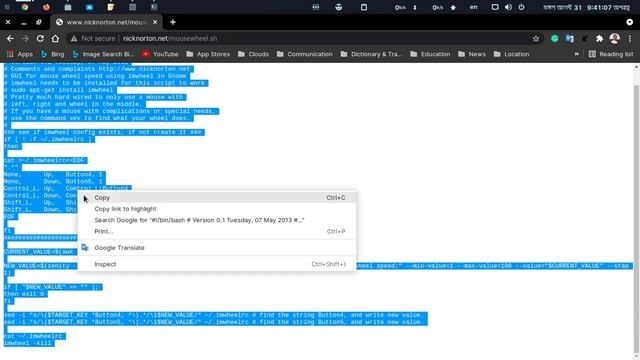Open the Apps bookmark shortcut
Viewport: 640px width, 360px height.
[x=20, y=54]
